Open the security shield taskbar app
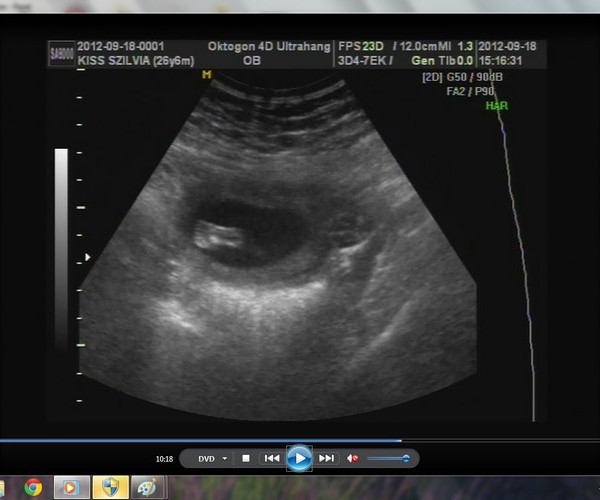600x500 pixels. [108, 487]
